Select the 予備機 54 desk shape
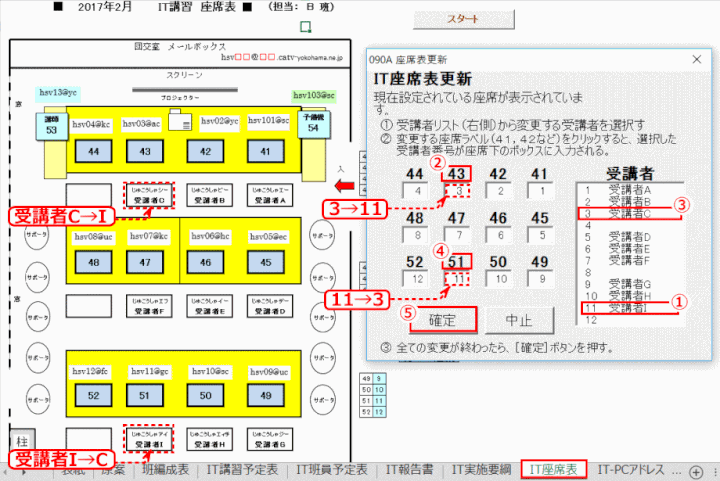 tap(314, 124)
